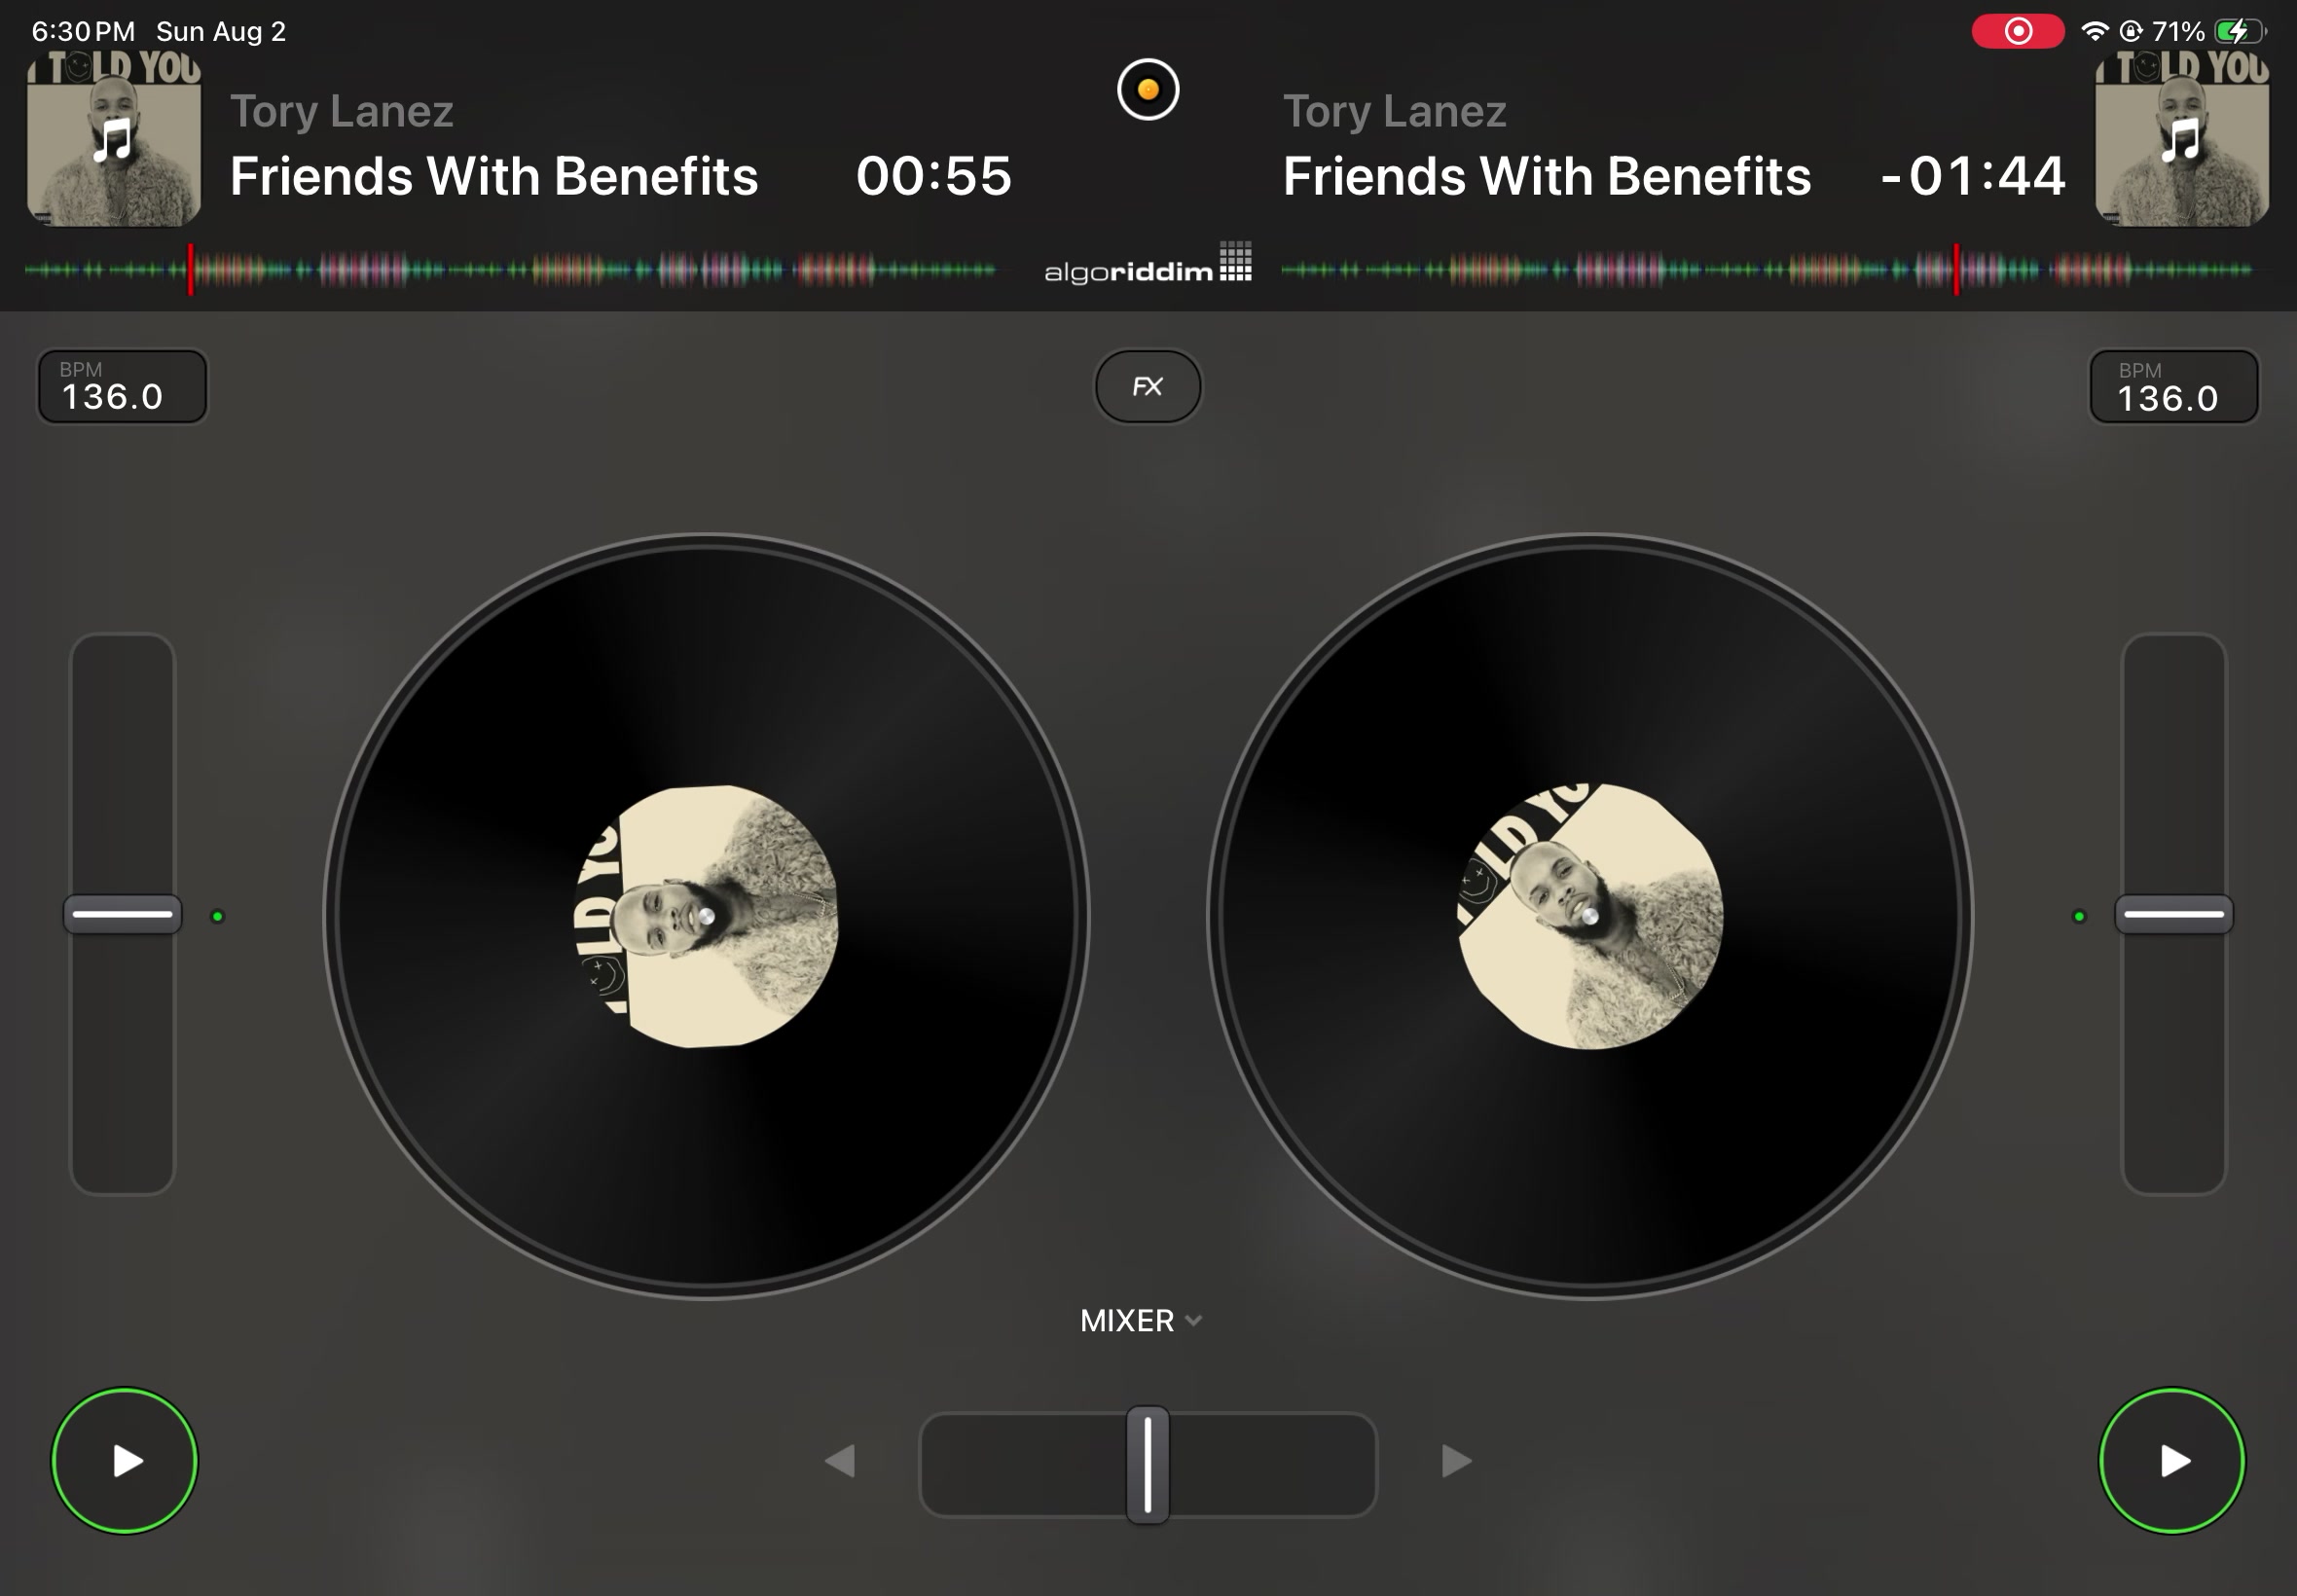Click the right deck waveform playhead
Screen dimensions: 2297x1596
(1956, 269)
